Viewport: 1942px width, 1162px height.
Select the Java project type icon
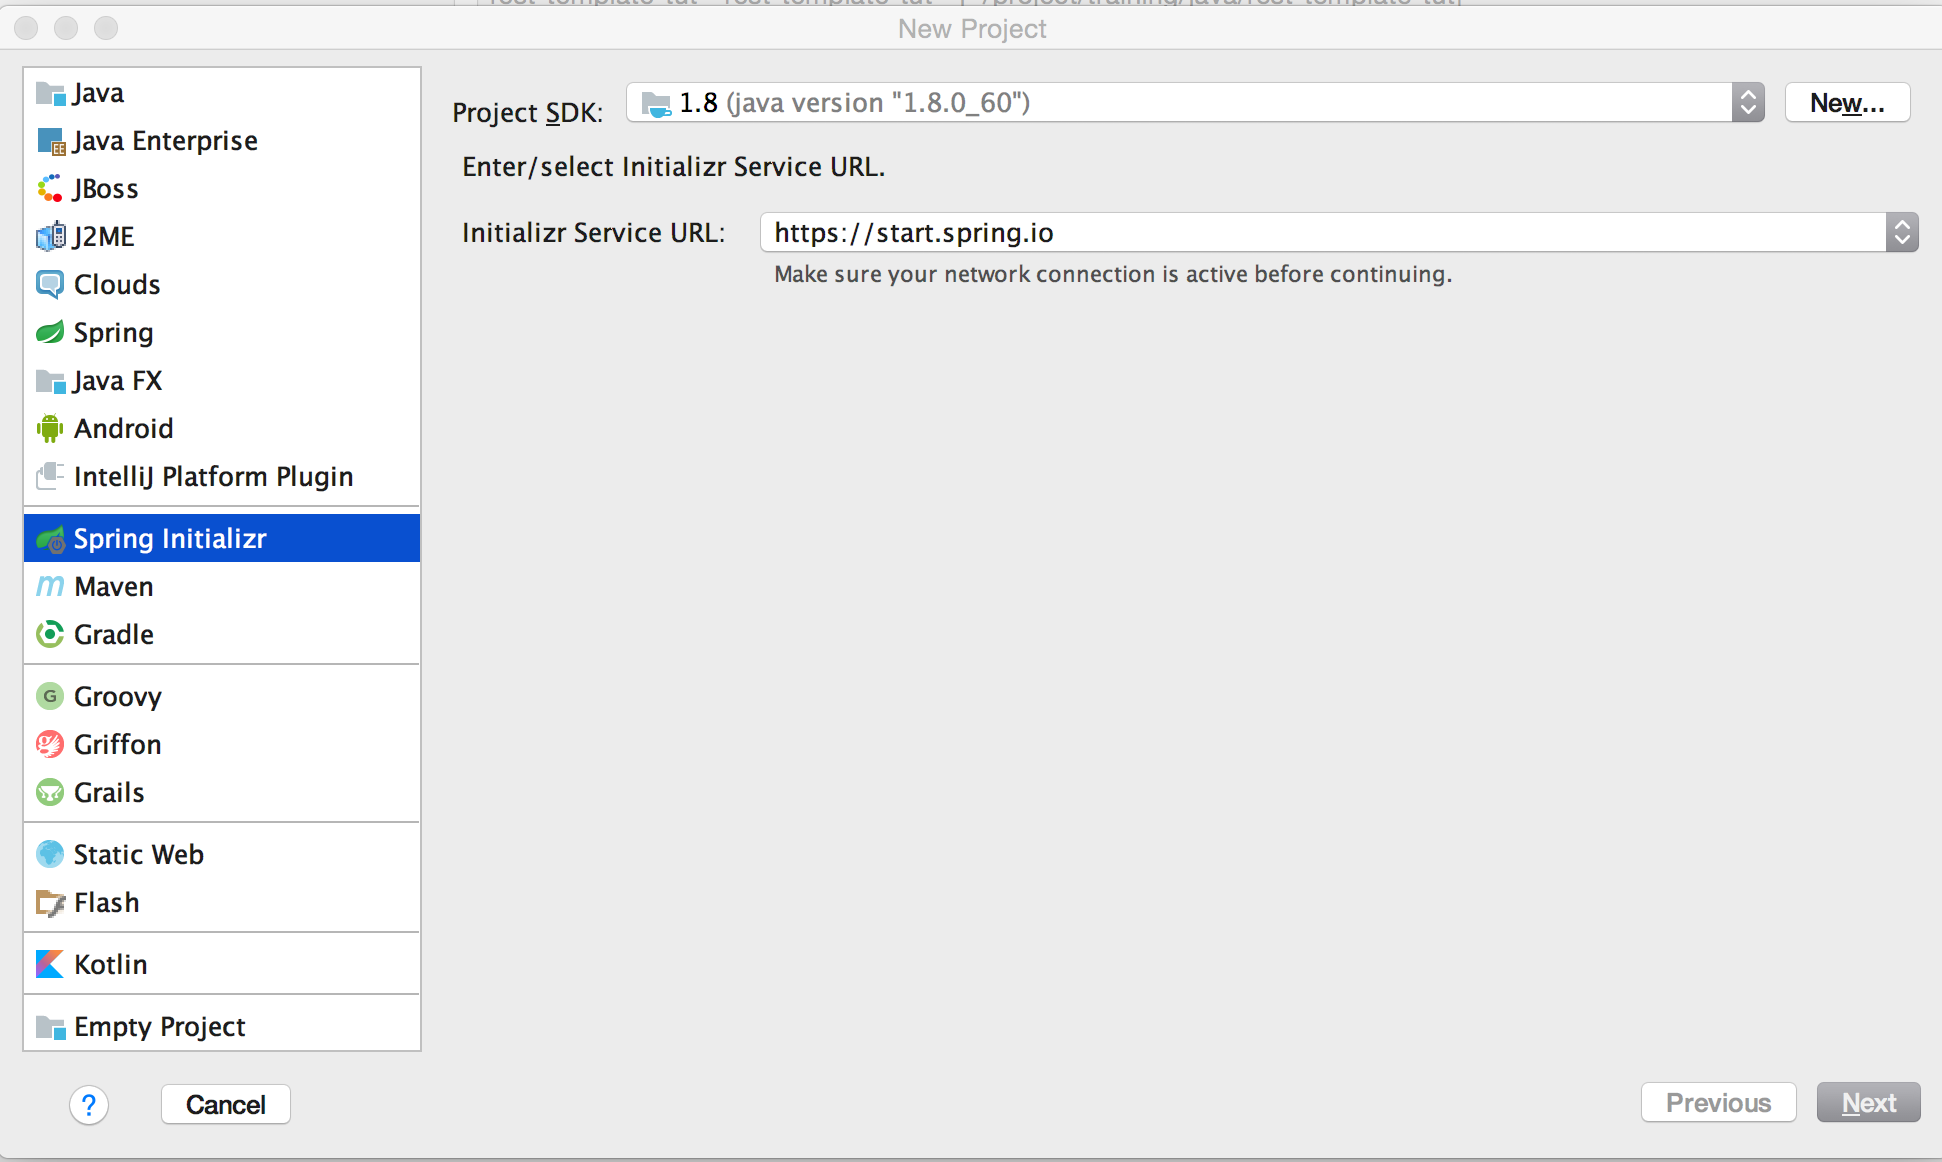[x=50, y=94]
